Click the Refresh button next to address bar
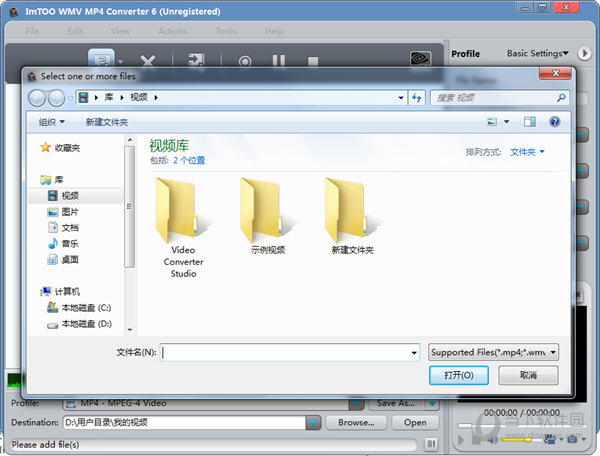This screenshot has height=456, width=600. (417, 98)
